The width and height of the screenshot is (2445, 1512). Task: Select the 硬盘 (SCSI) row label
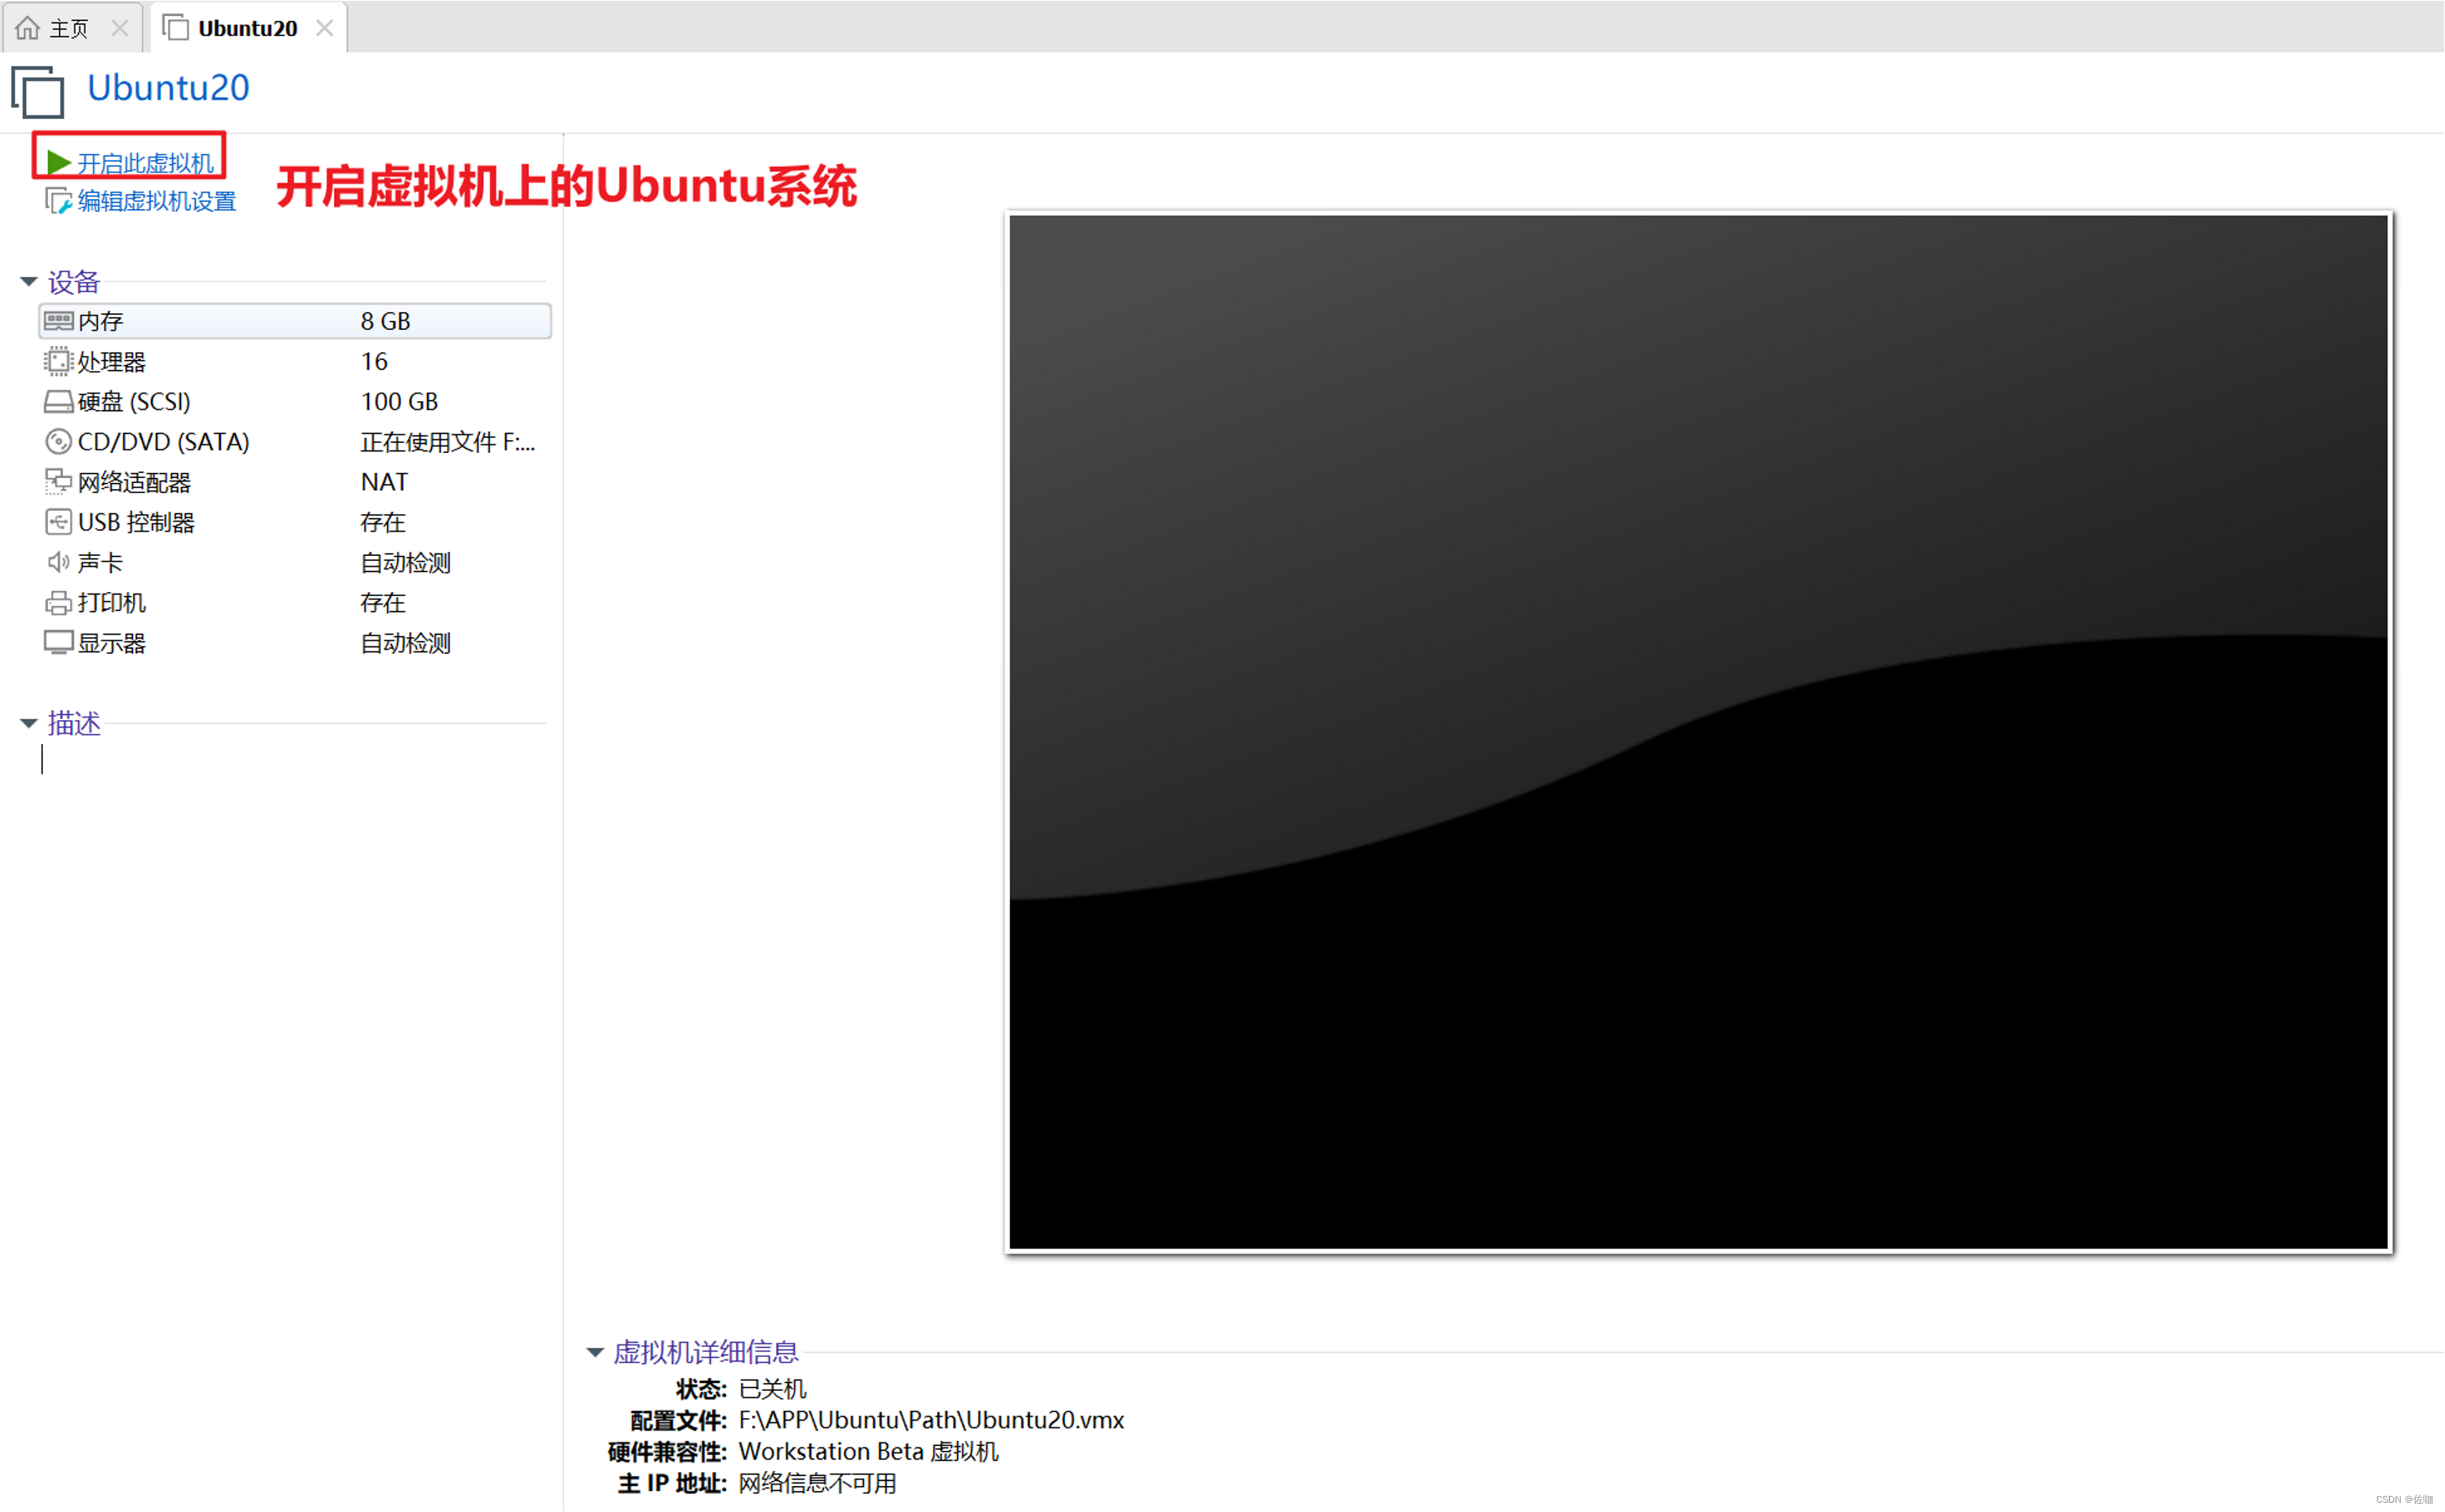134,402
